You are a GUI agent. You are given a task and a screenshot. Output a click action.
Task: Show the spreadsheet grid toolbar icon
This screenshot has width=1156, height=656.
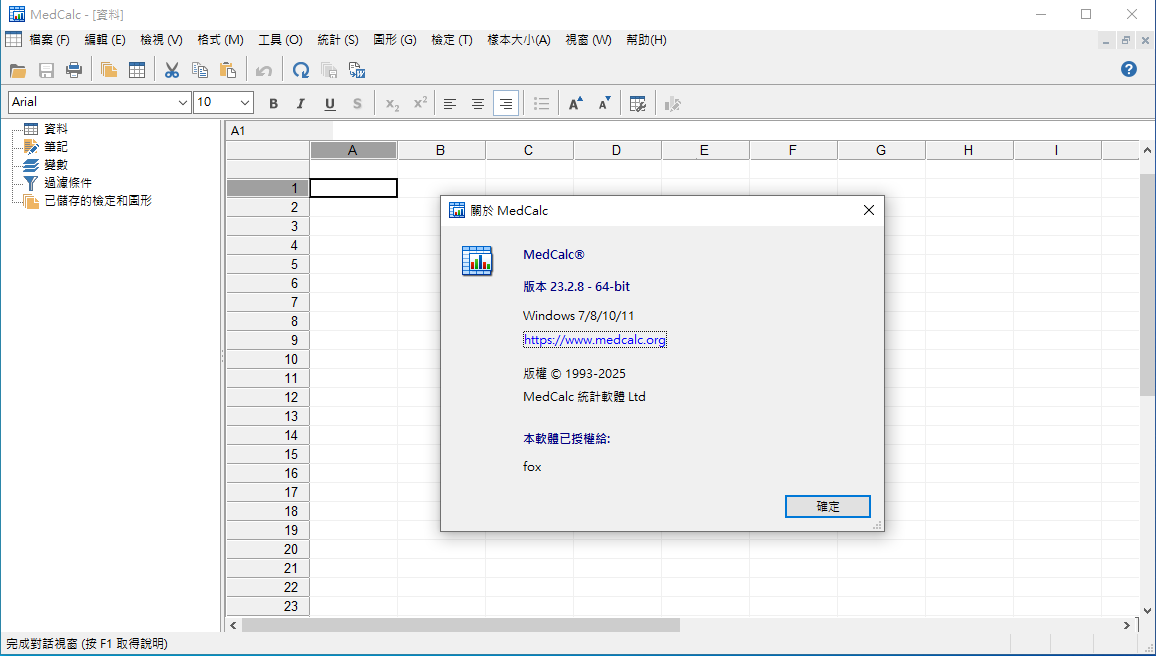point(137,71)
